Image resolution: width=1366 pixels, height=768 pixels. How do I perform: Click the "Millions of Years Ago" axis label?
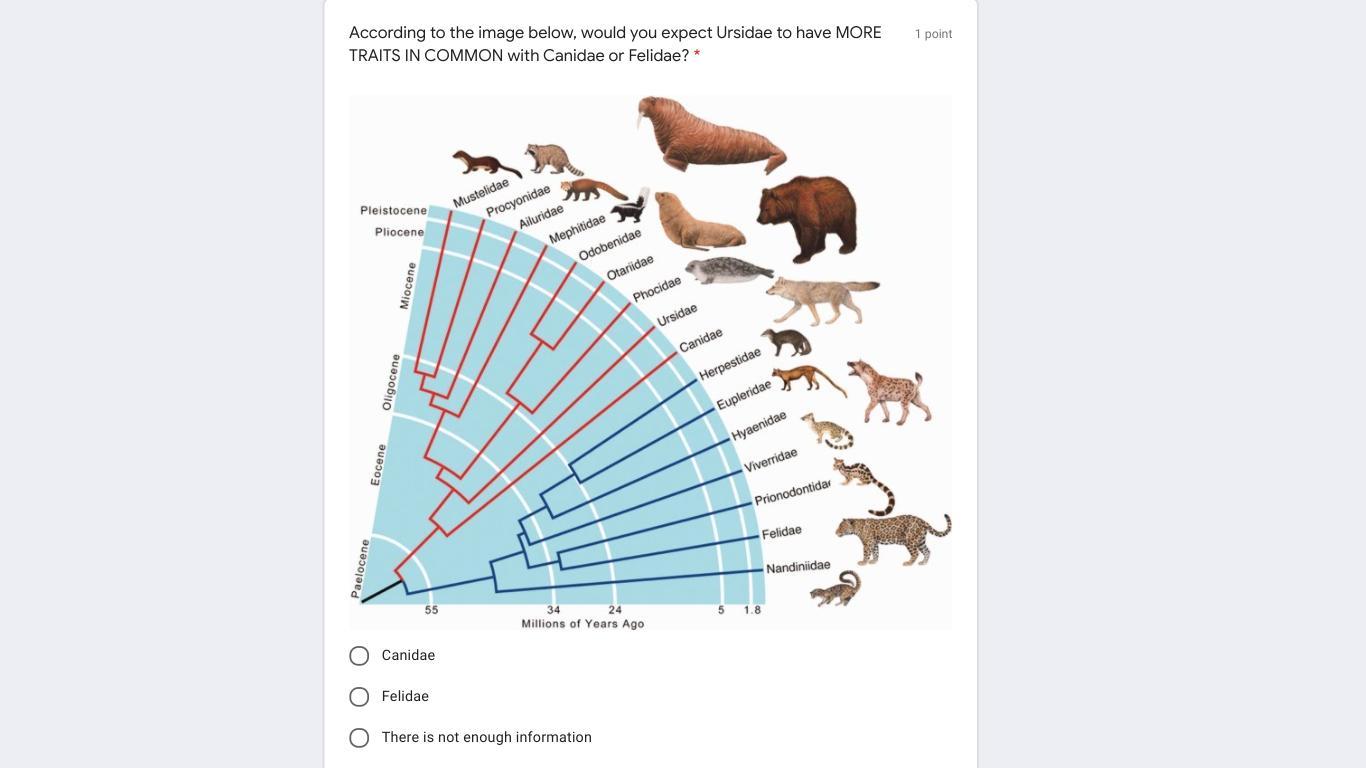[582, 624]
